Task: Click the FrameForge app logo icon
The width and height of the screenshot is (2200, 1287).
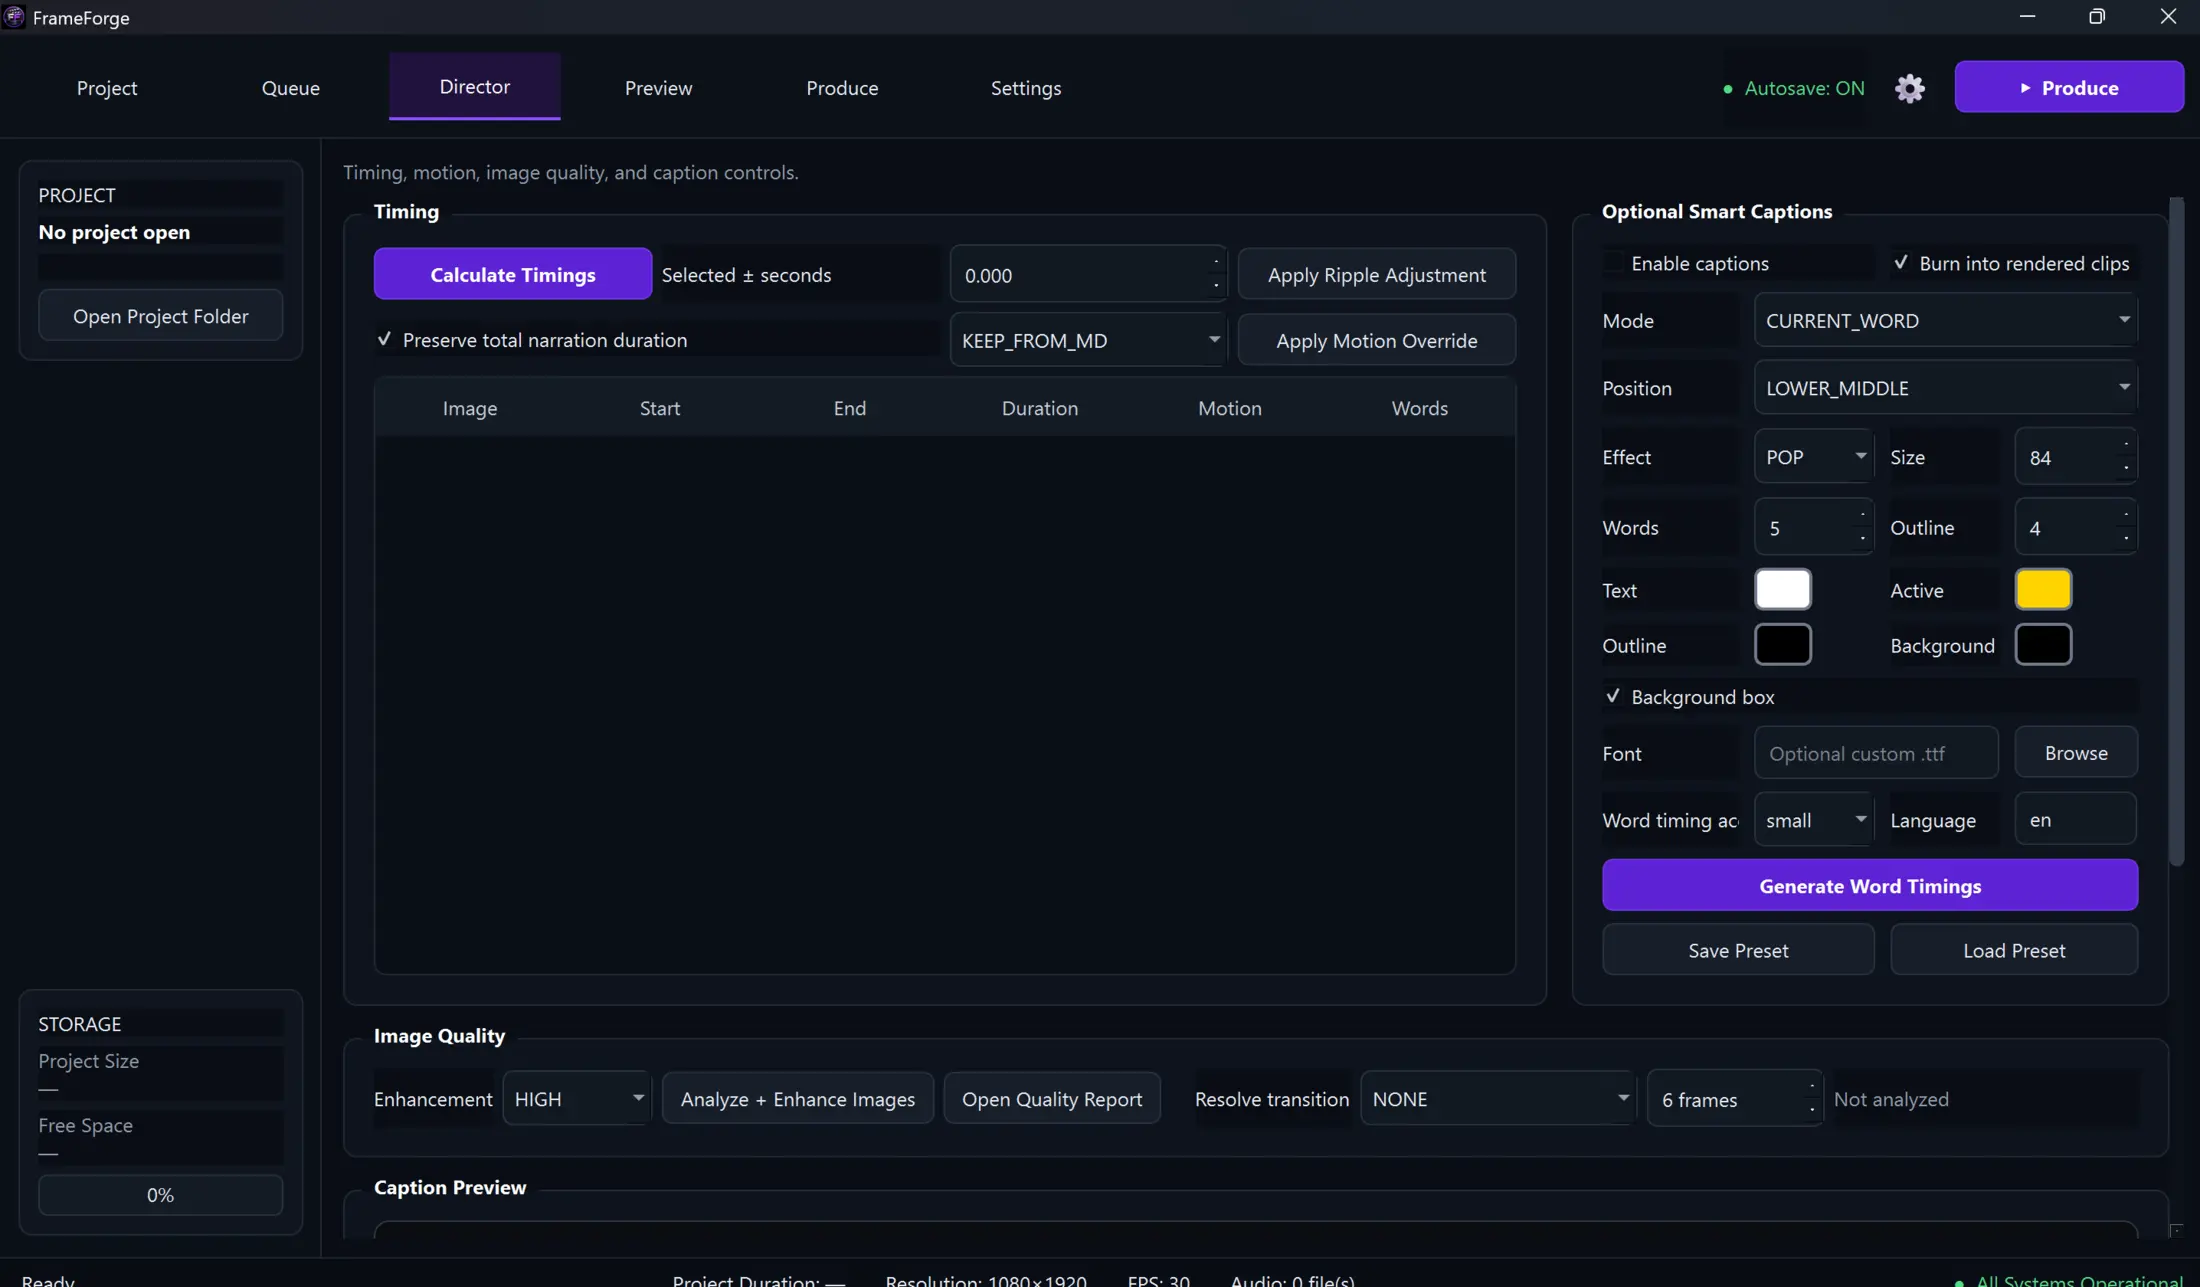Action: (x=14, y=17)
